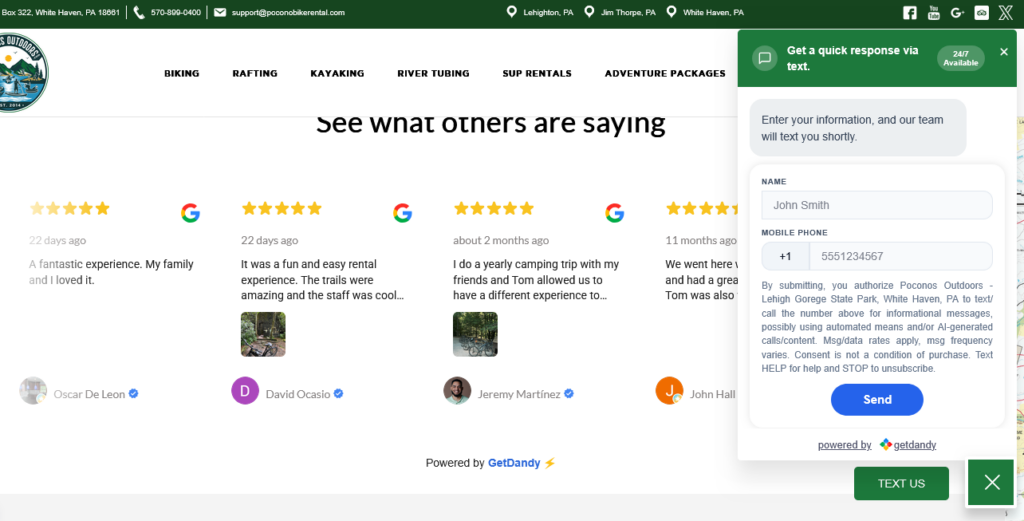Open the Jim Thorpe, PA location link
Viewport: 1024px width, 521px height.
(628, 12)
